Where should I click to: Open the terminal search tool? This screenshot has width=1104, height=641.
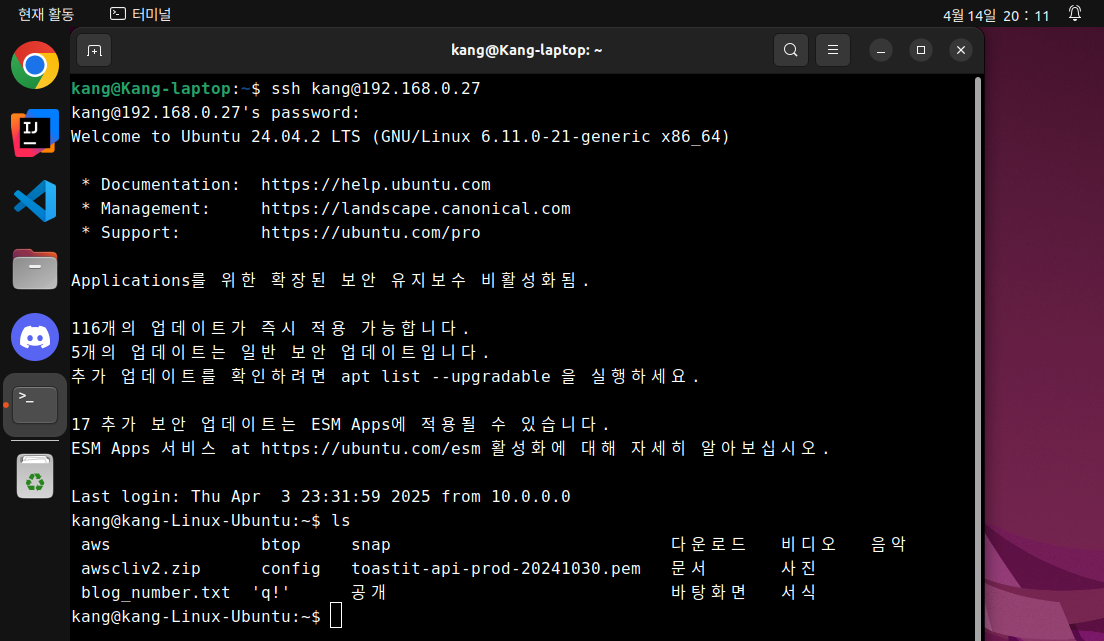click(x=791, y=50)
